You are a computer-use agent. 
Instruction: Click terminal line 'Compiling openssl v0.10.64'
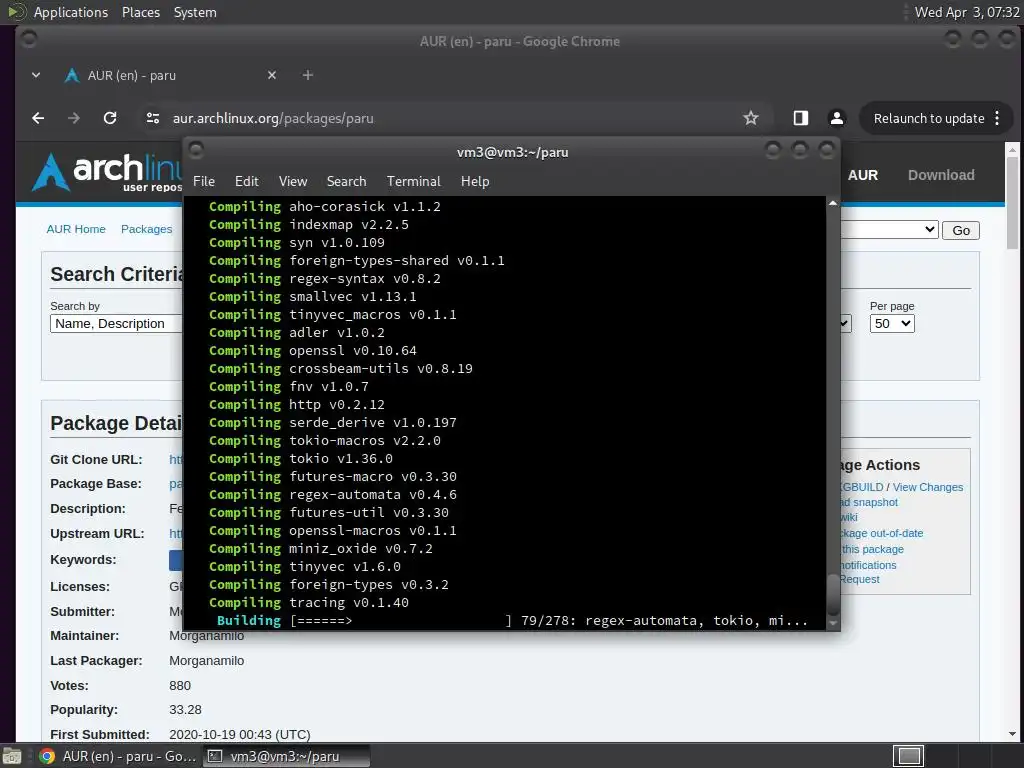pyautogui.click(x=312, y=351)
